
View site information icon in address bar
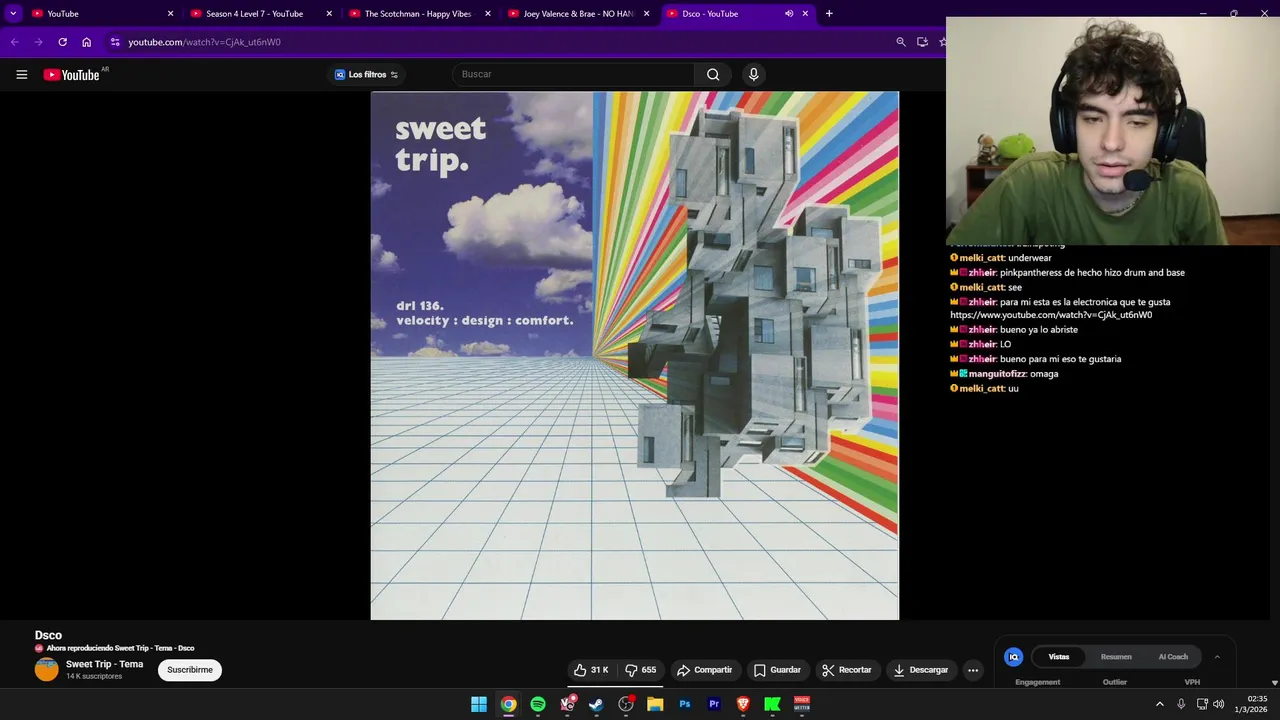tap(115, 42)
